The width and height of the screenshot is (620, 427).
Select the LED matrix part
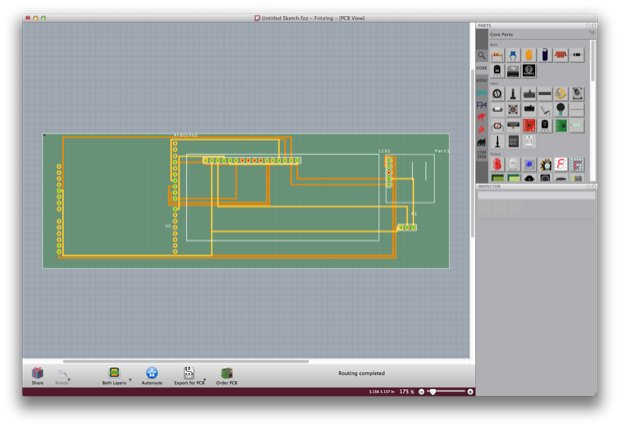click(577, 164)
